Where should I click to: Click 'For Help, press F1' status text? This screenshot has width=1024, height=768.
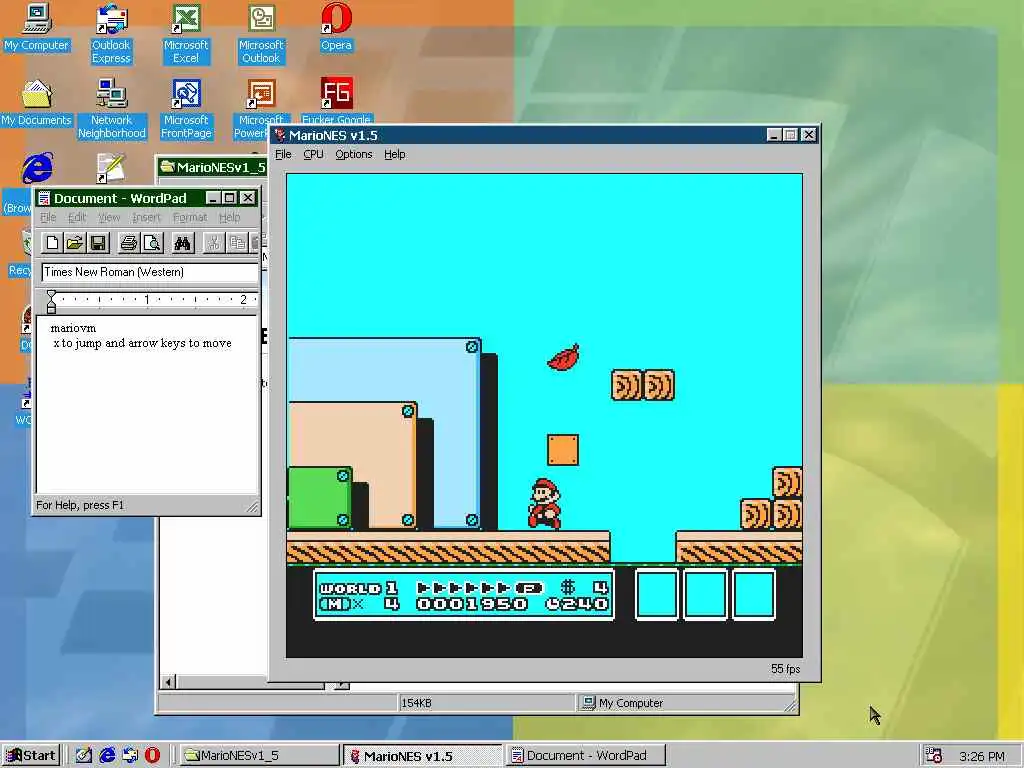coord(80,505)
